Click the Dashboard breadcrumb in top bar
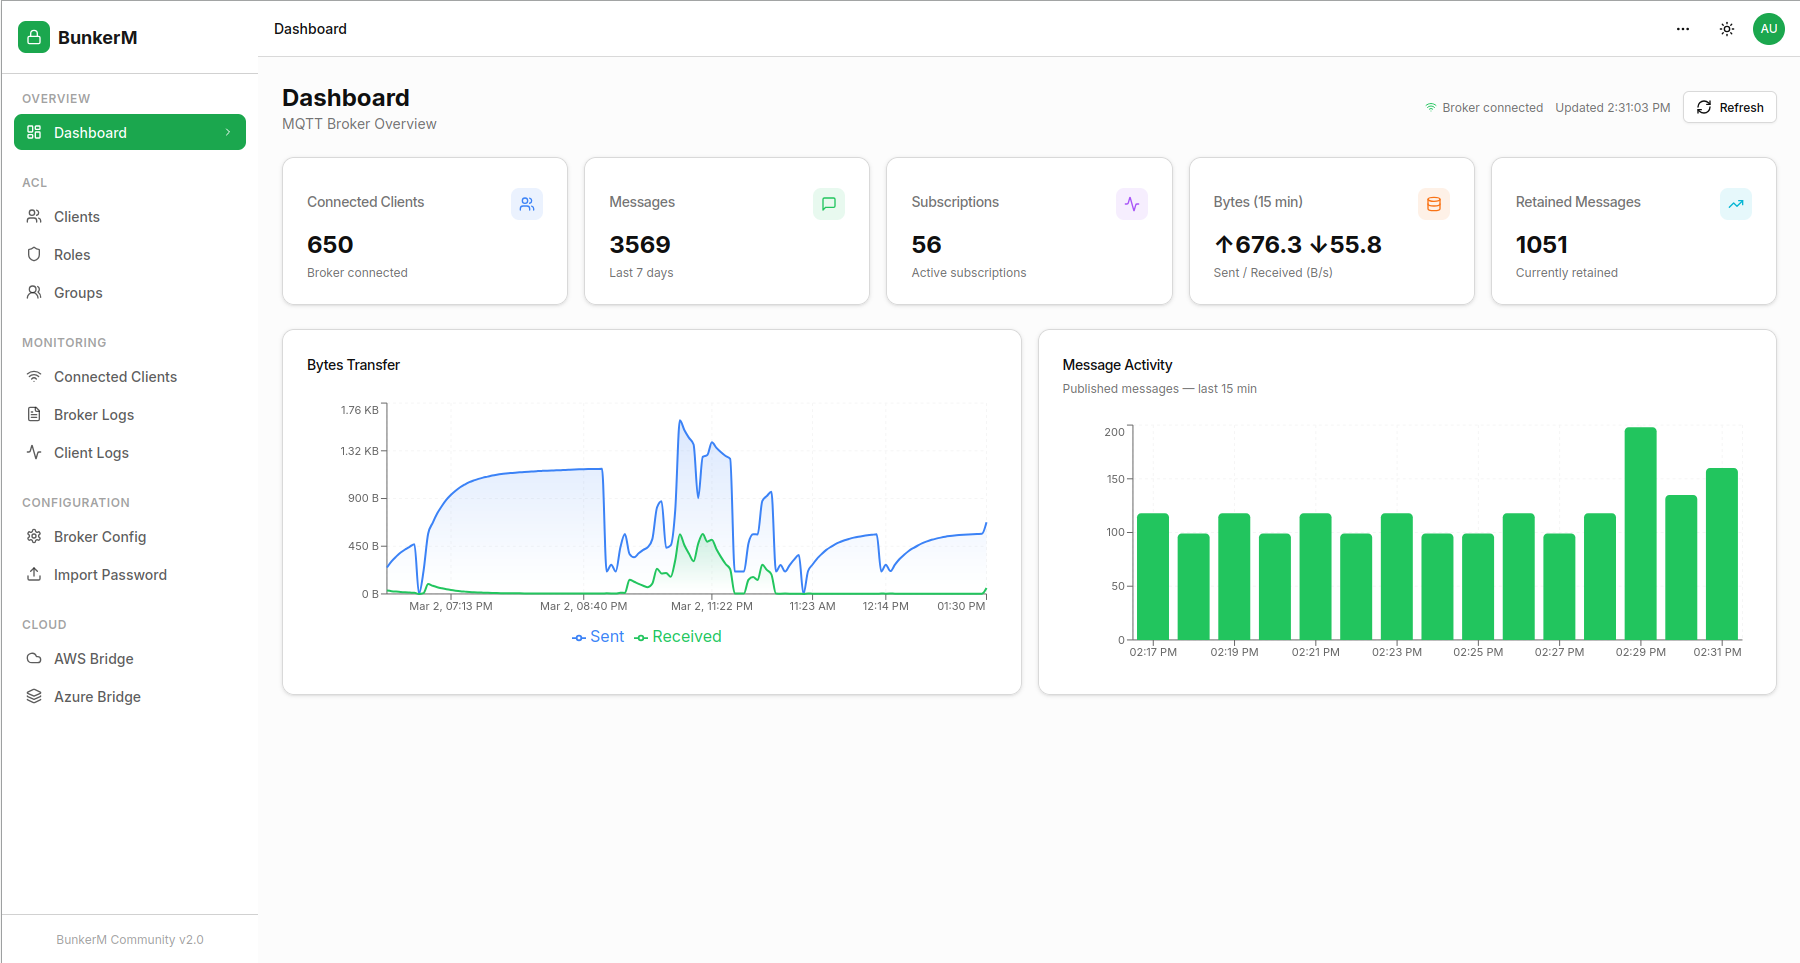Image resolution: width=1800 pixels, height=963 pixels. click(310, 29)
